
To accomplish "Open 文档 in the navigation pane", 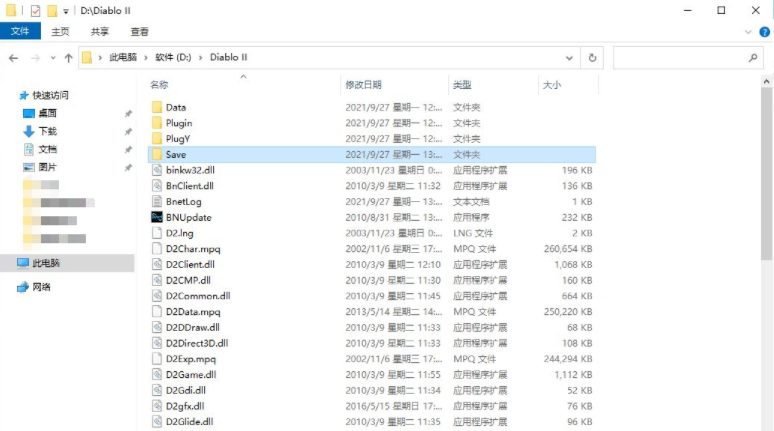I will pyautogui.click(x=47, y=149).
